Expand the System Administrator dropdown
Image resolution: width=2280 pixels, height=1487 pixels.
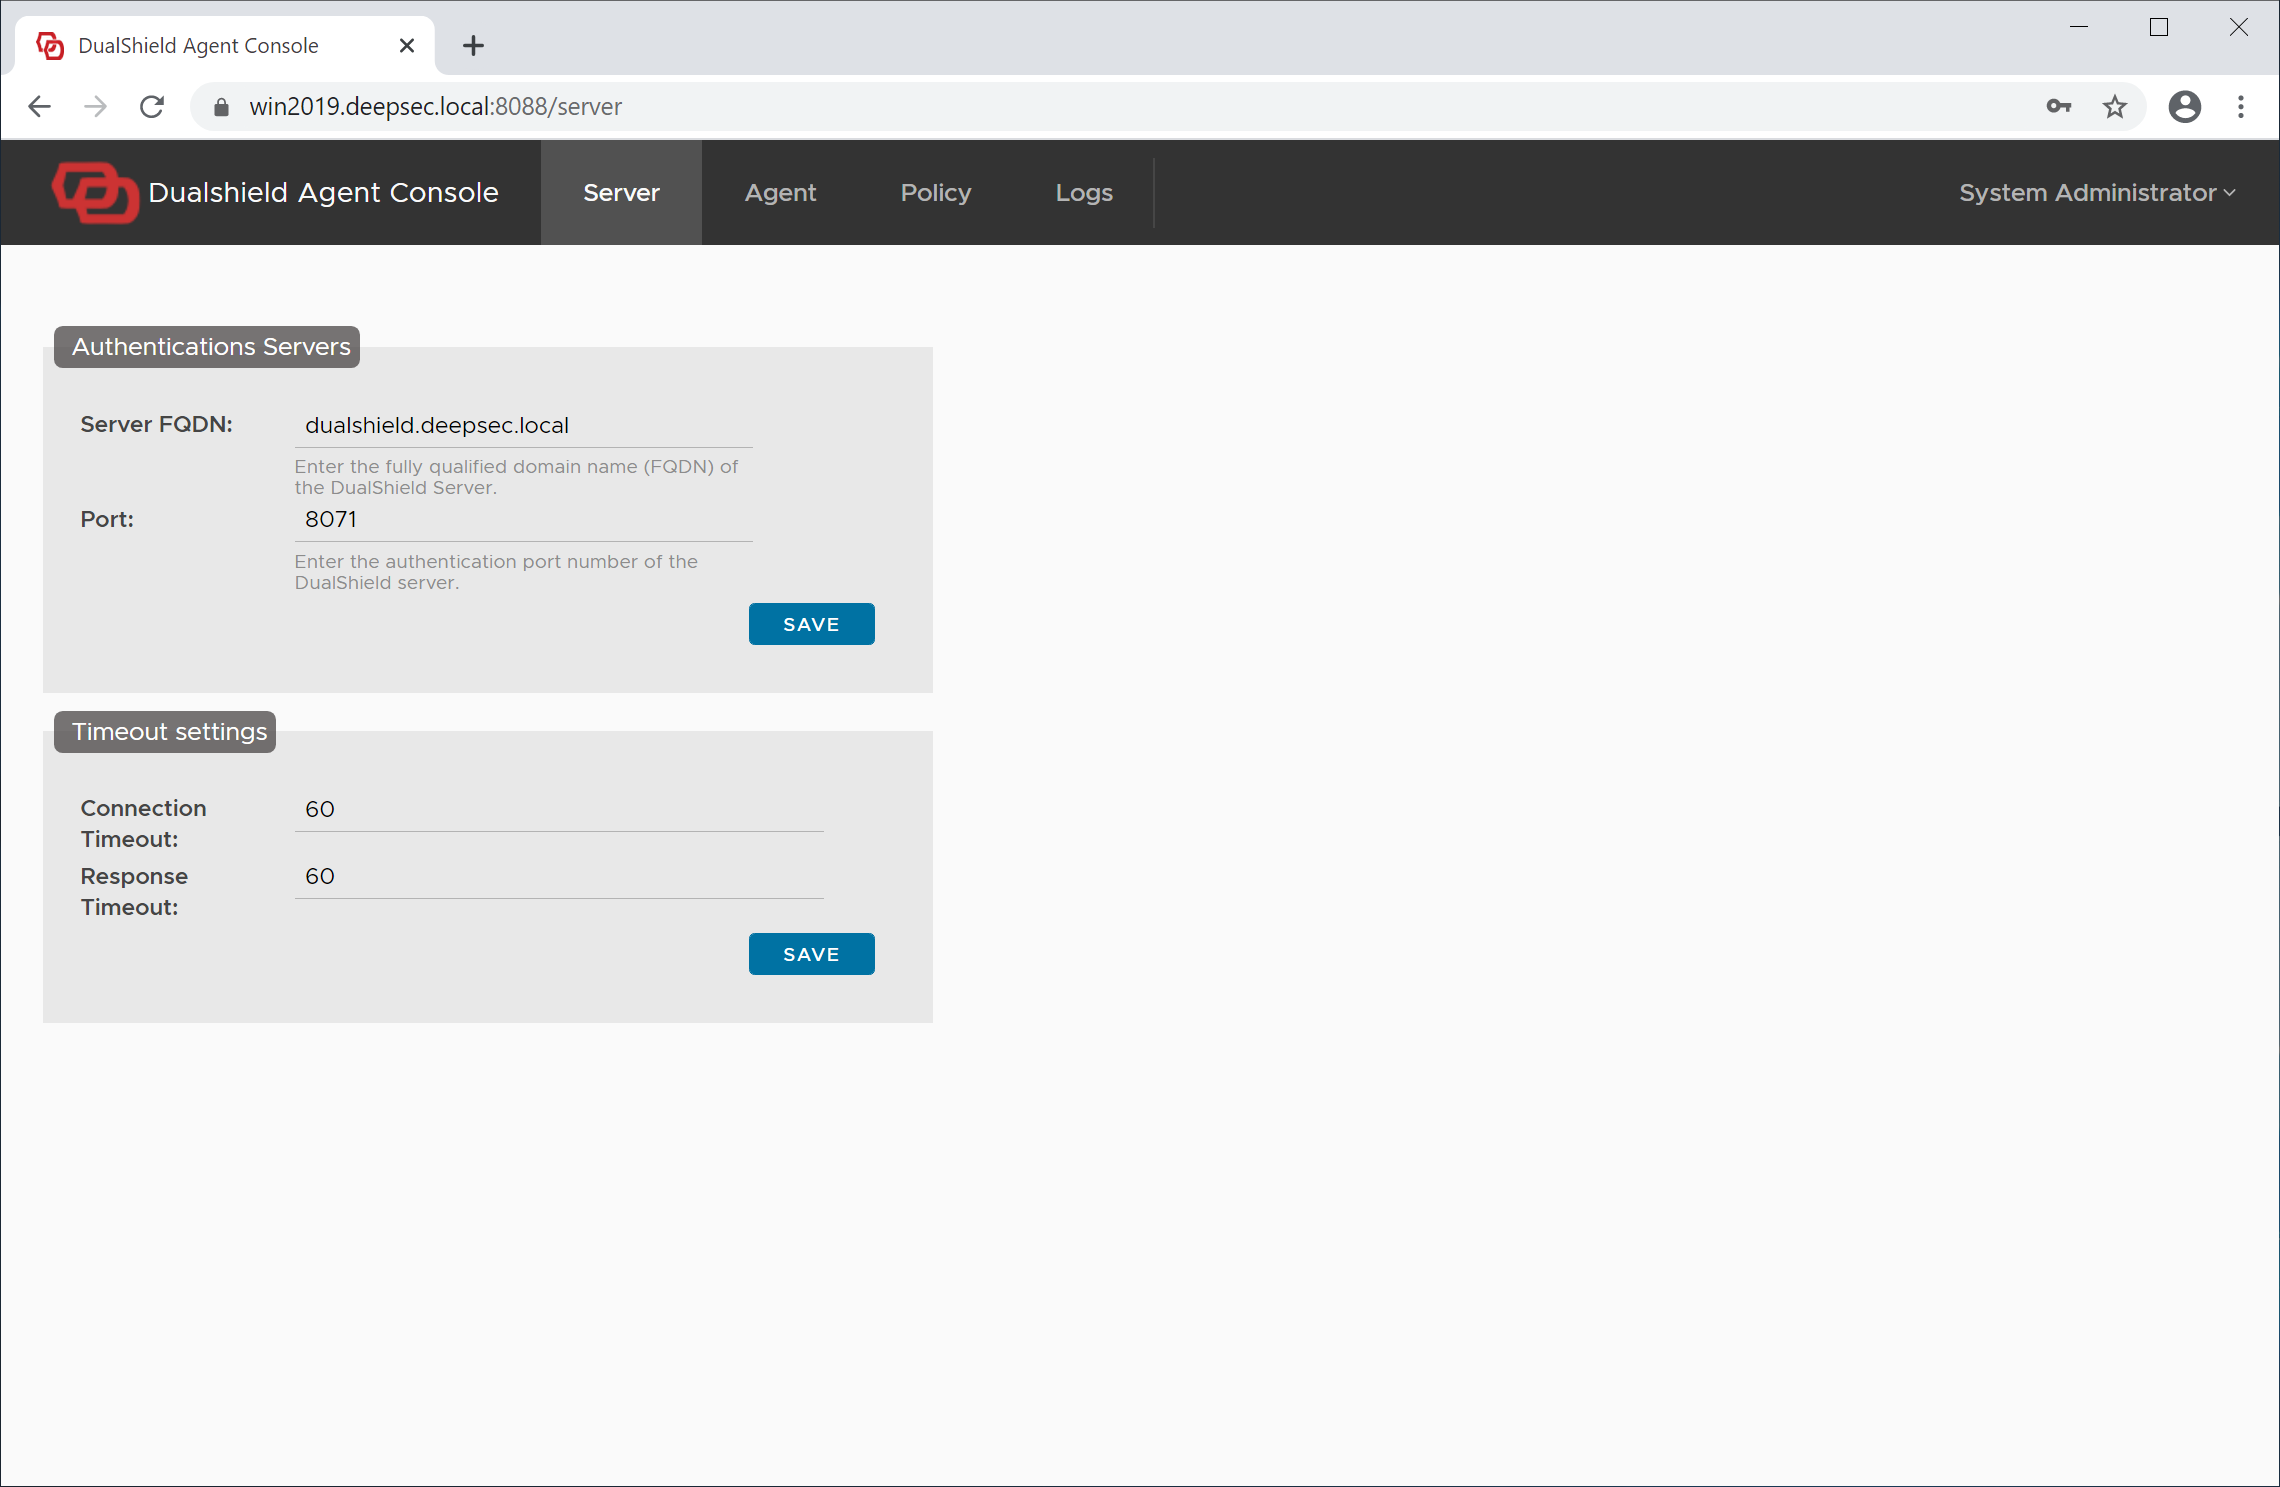point(2096,193)
